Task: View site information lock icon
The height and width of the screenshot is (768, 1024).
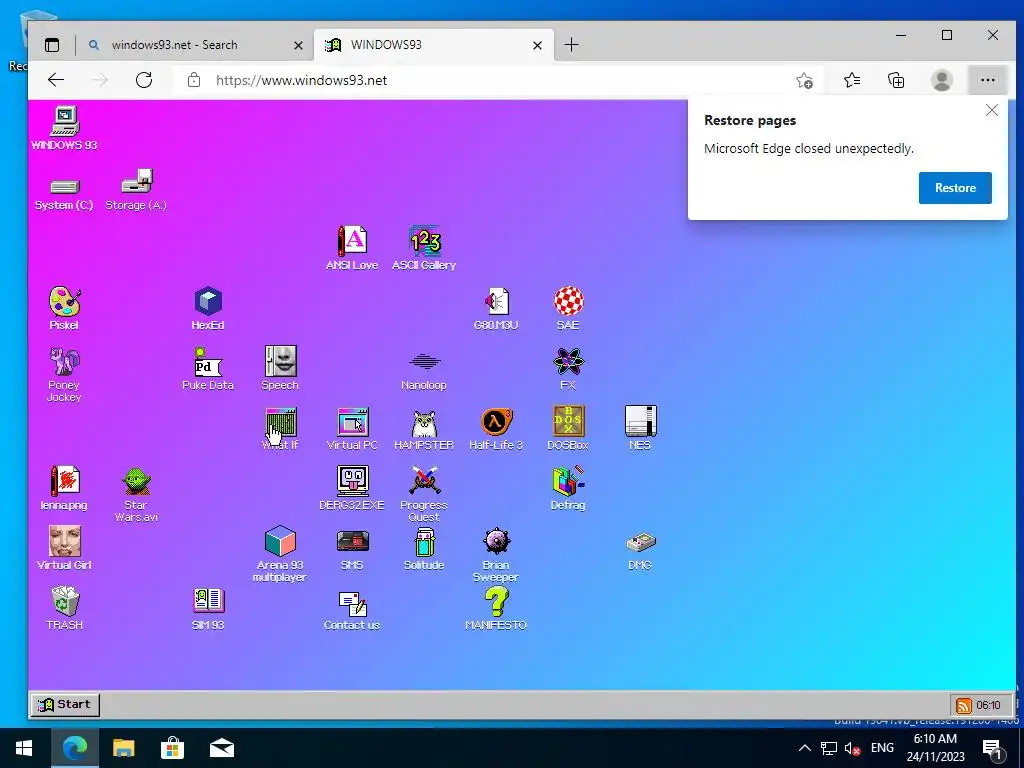Action: click(193, 80)
